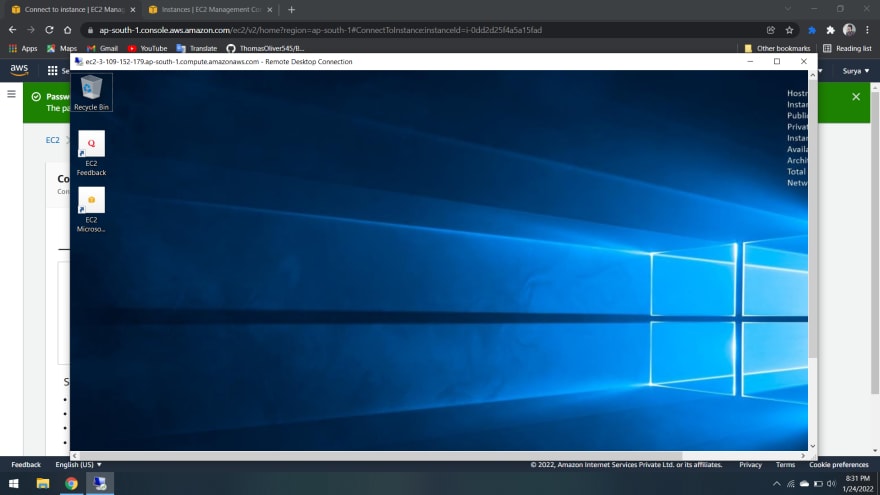
Task: Open the Chrome home page
Action: tap(67, 30)
